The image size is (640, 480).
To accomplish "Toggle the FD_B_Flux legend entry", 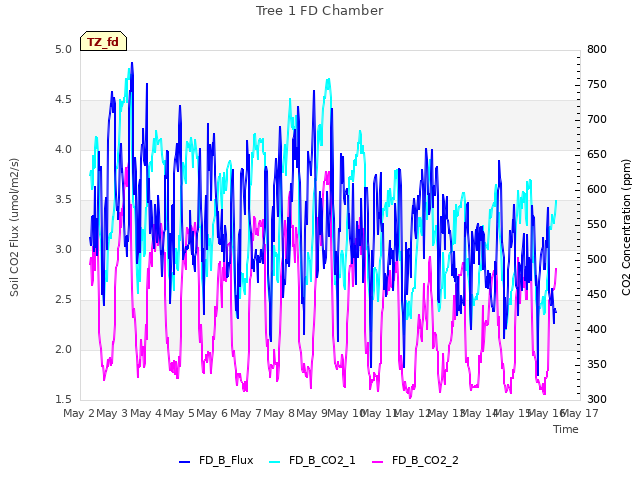I will point(216,460).
